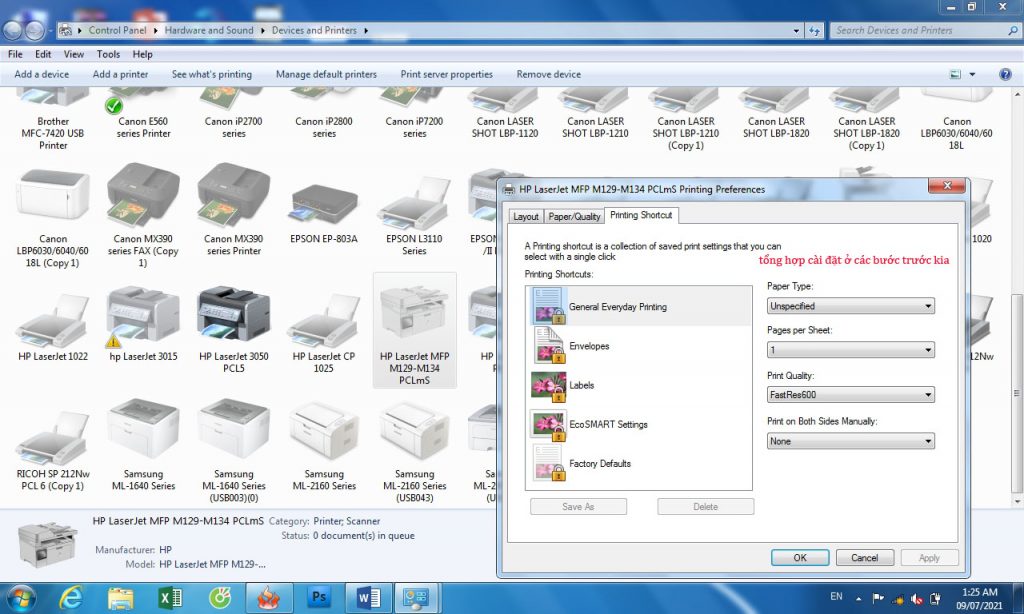Click the volume icon in the system tray
Viewport: 1024px width, 614px height.
tap(917, 598)
